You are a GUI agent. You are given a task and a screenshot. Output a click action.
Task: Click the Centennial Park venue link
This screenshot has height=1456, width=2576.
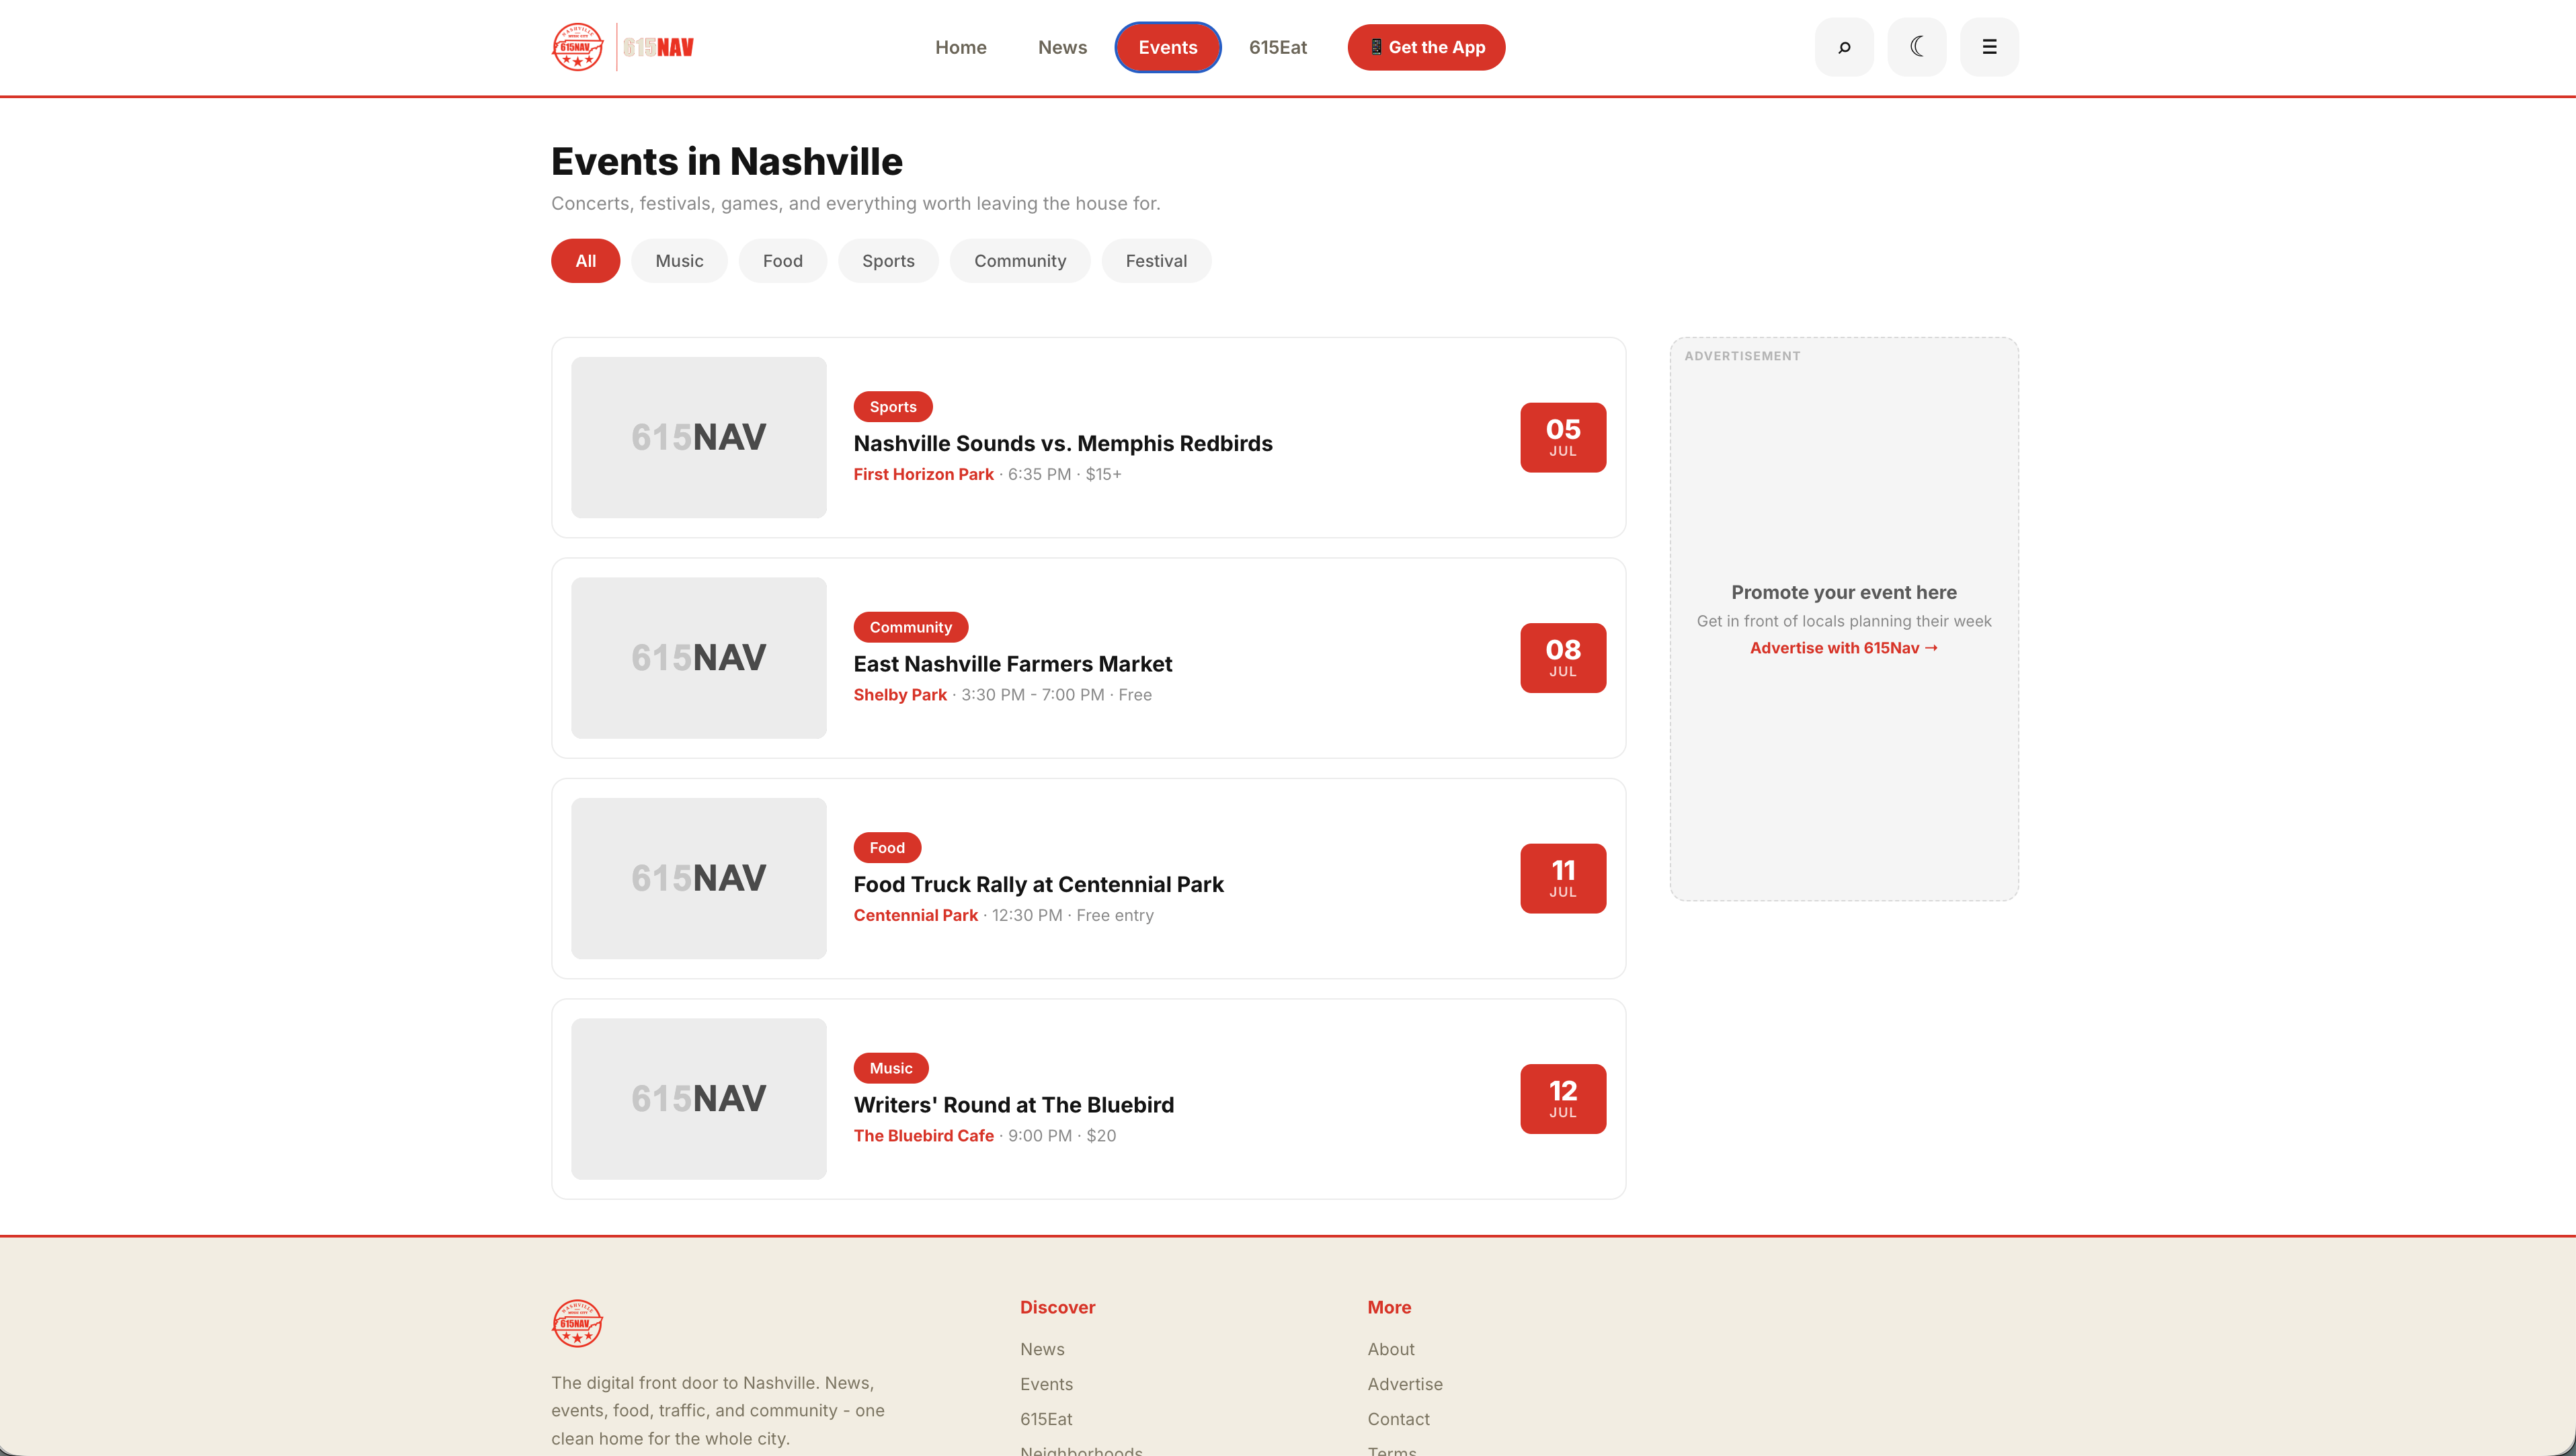tap(916, 915)
